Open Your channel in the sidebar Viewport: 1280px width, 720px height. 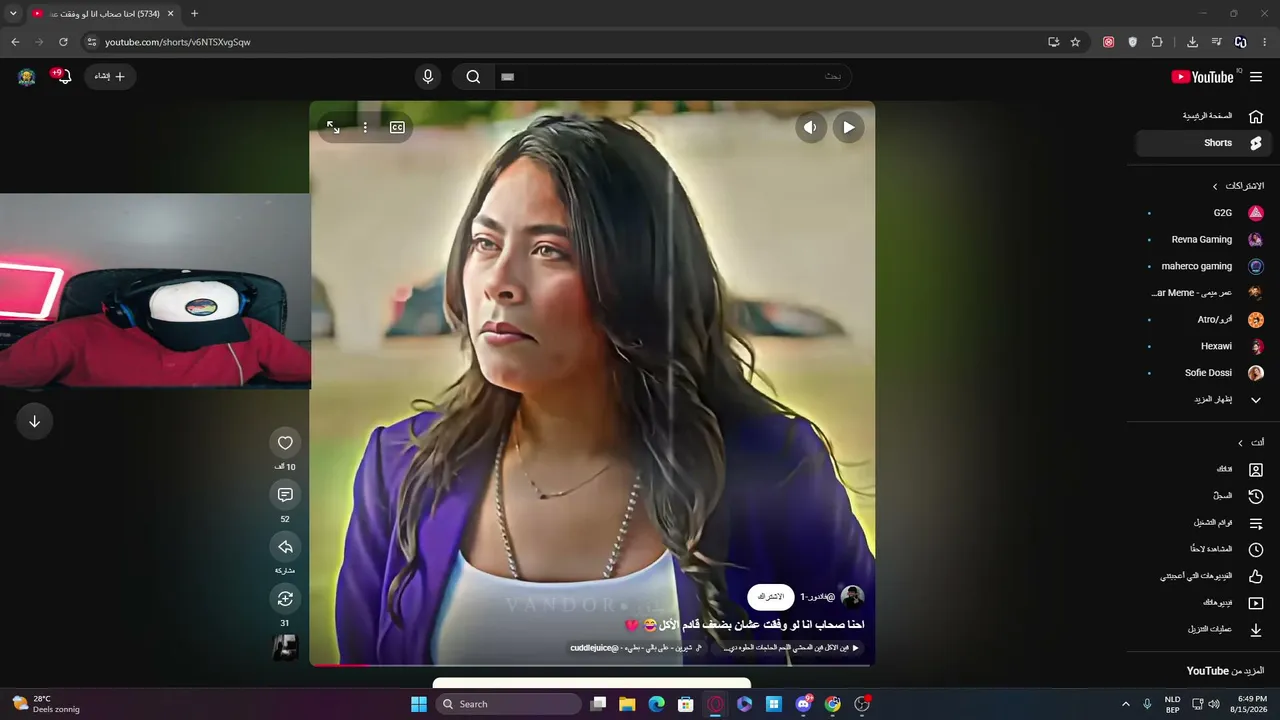click(x=1201, y=470)
